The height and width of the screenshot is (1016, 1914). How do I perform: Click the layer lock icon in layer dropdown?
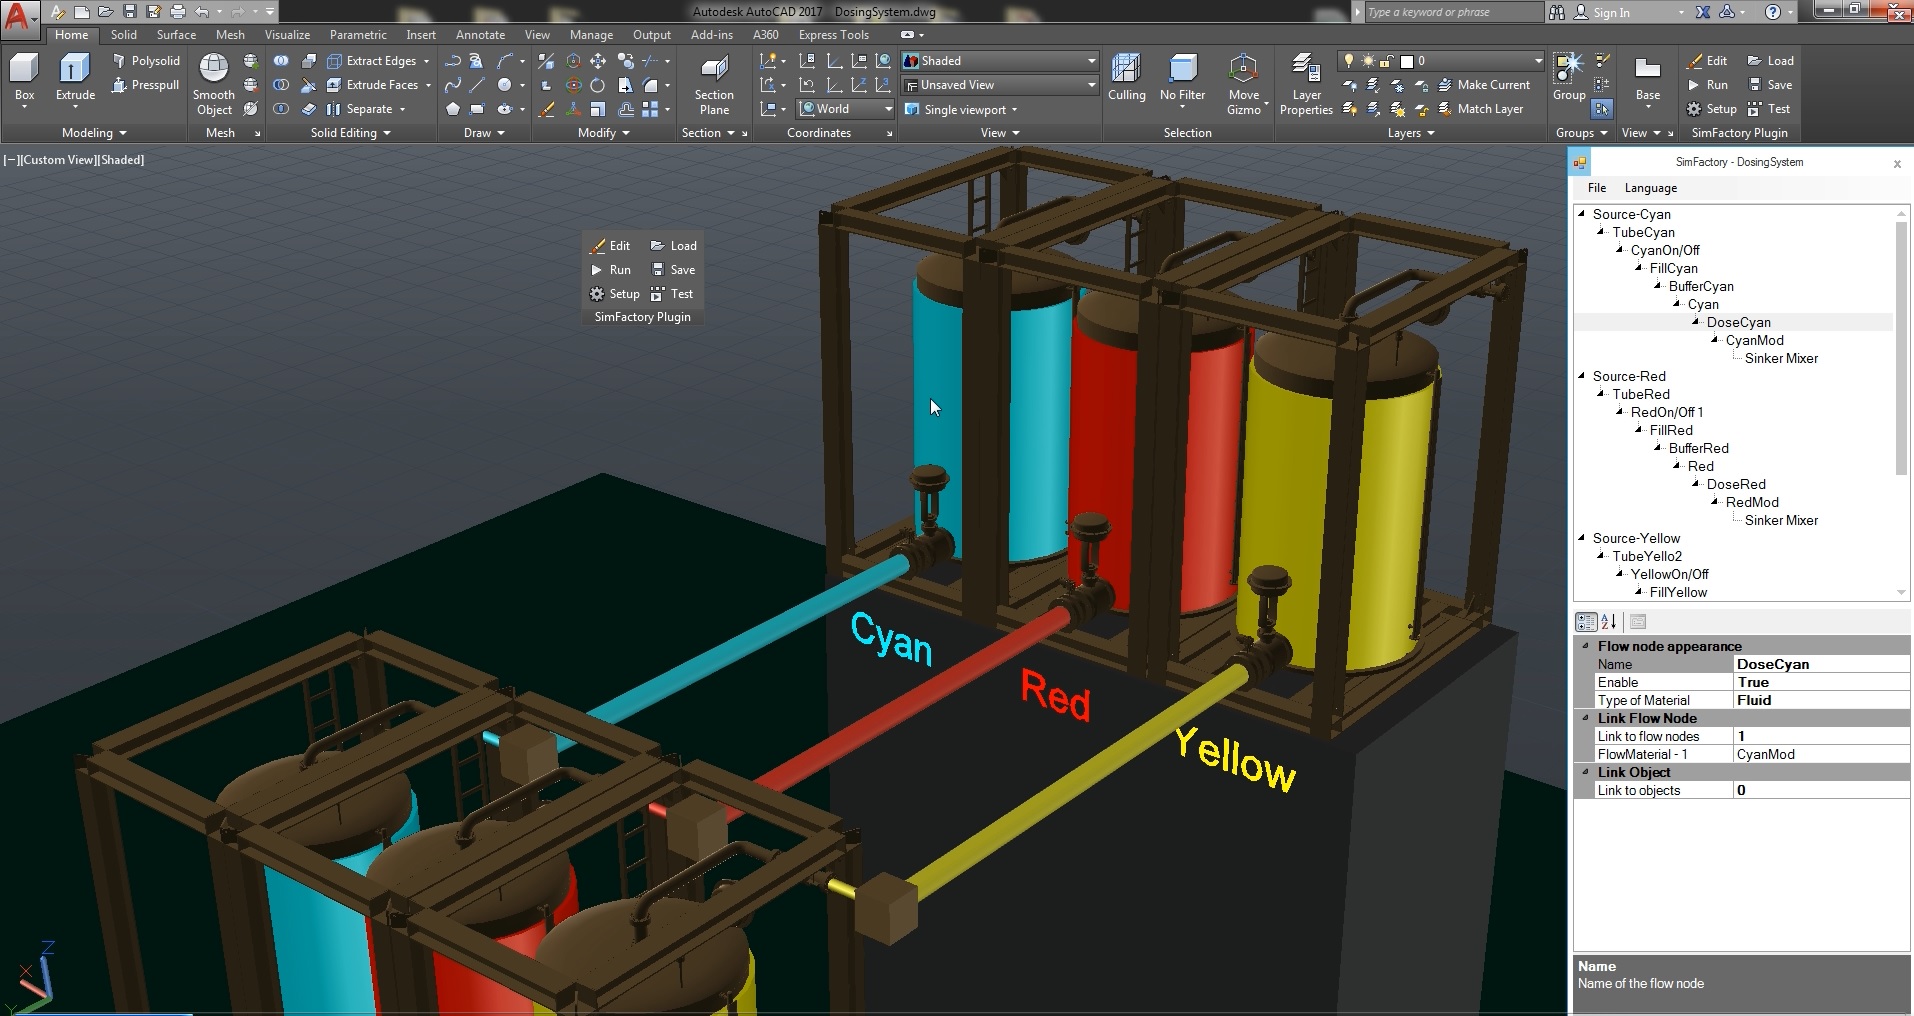[1387, 61]
